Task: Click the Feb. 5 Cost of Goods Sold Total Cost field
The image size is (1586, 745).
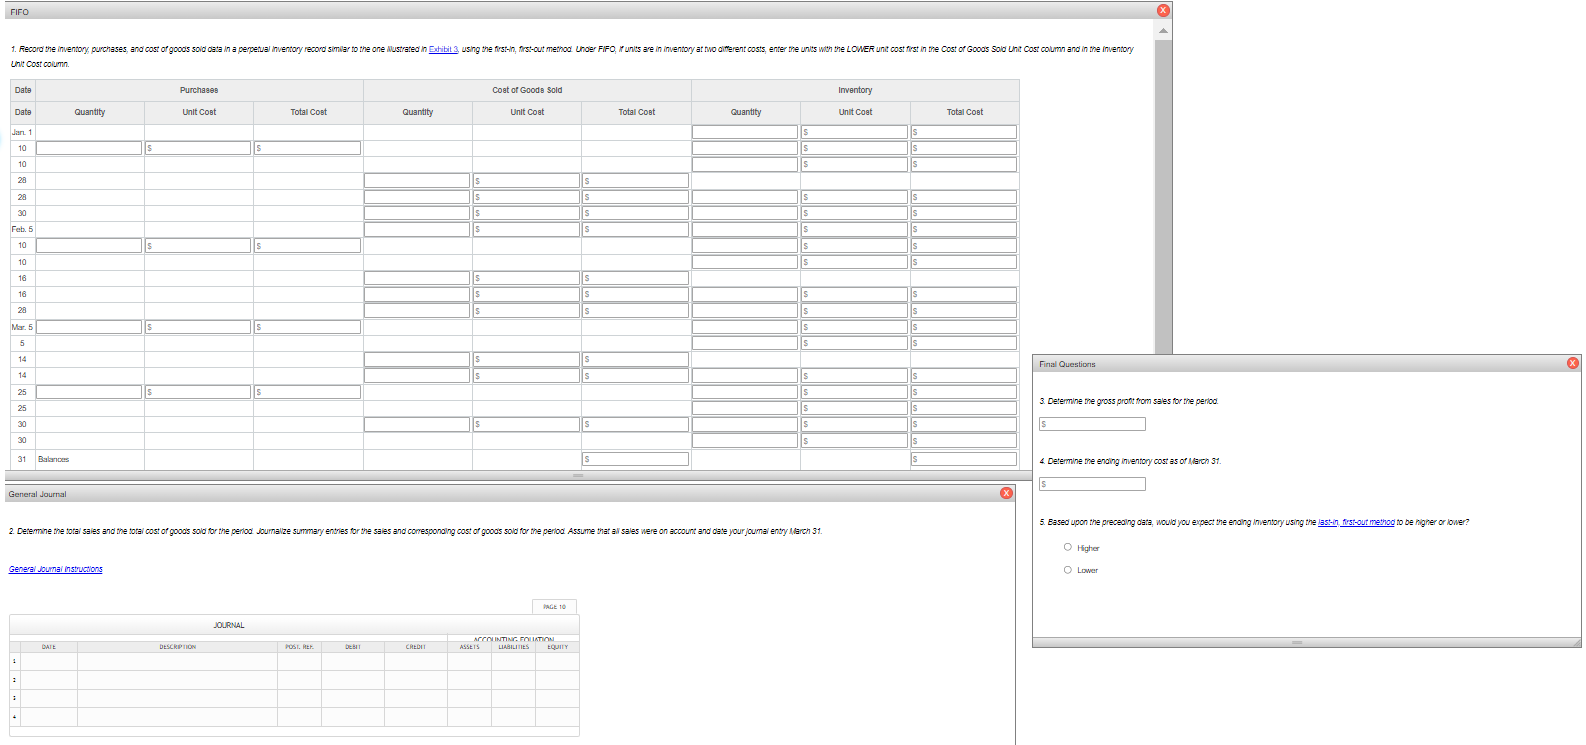Action: tap(636, 229)
